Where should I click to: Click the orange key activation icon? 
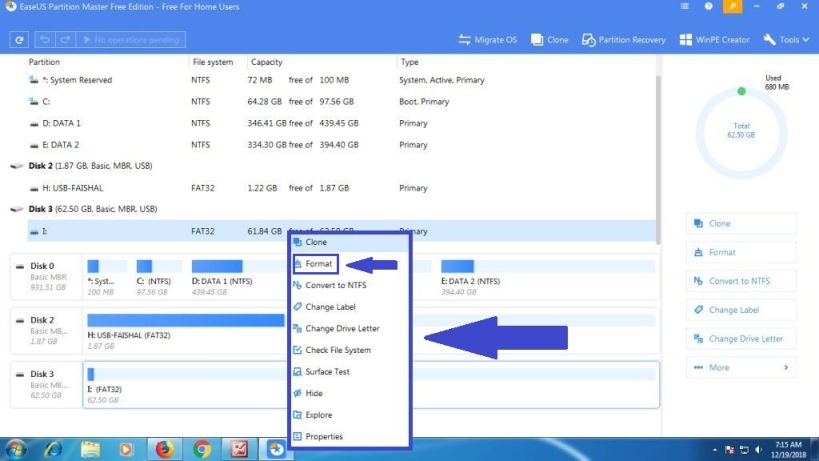click(x=732, y=6)
